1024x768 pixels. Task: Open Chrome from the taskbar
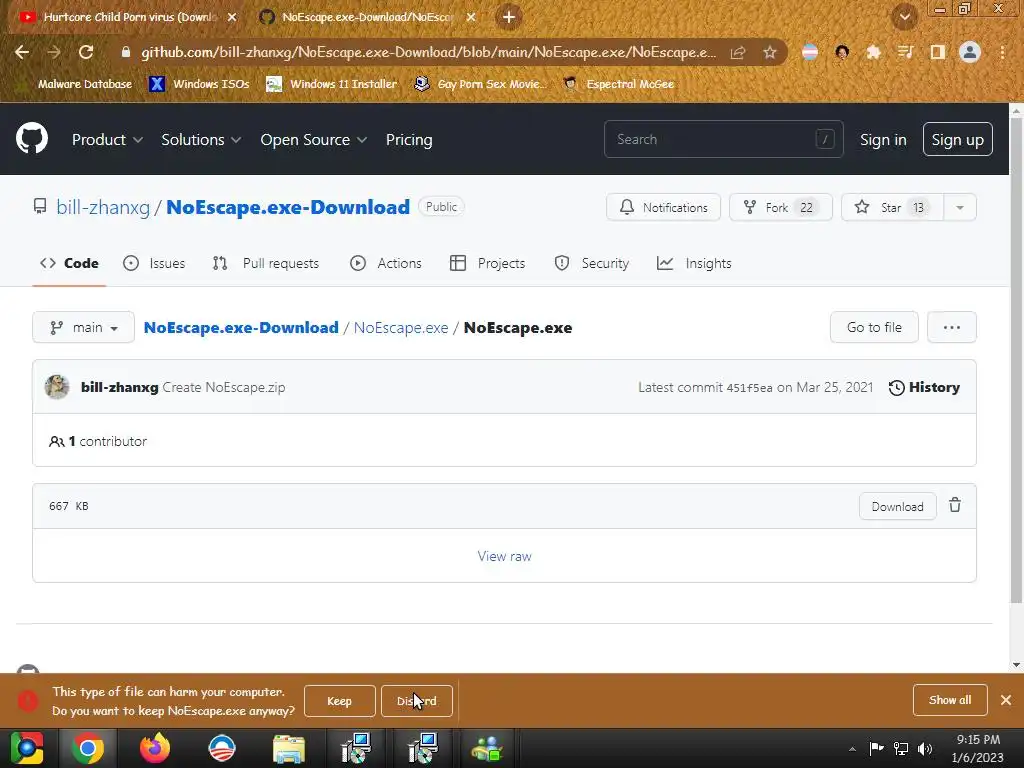click(x=88, y=748)
